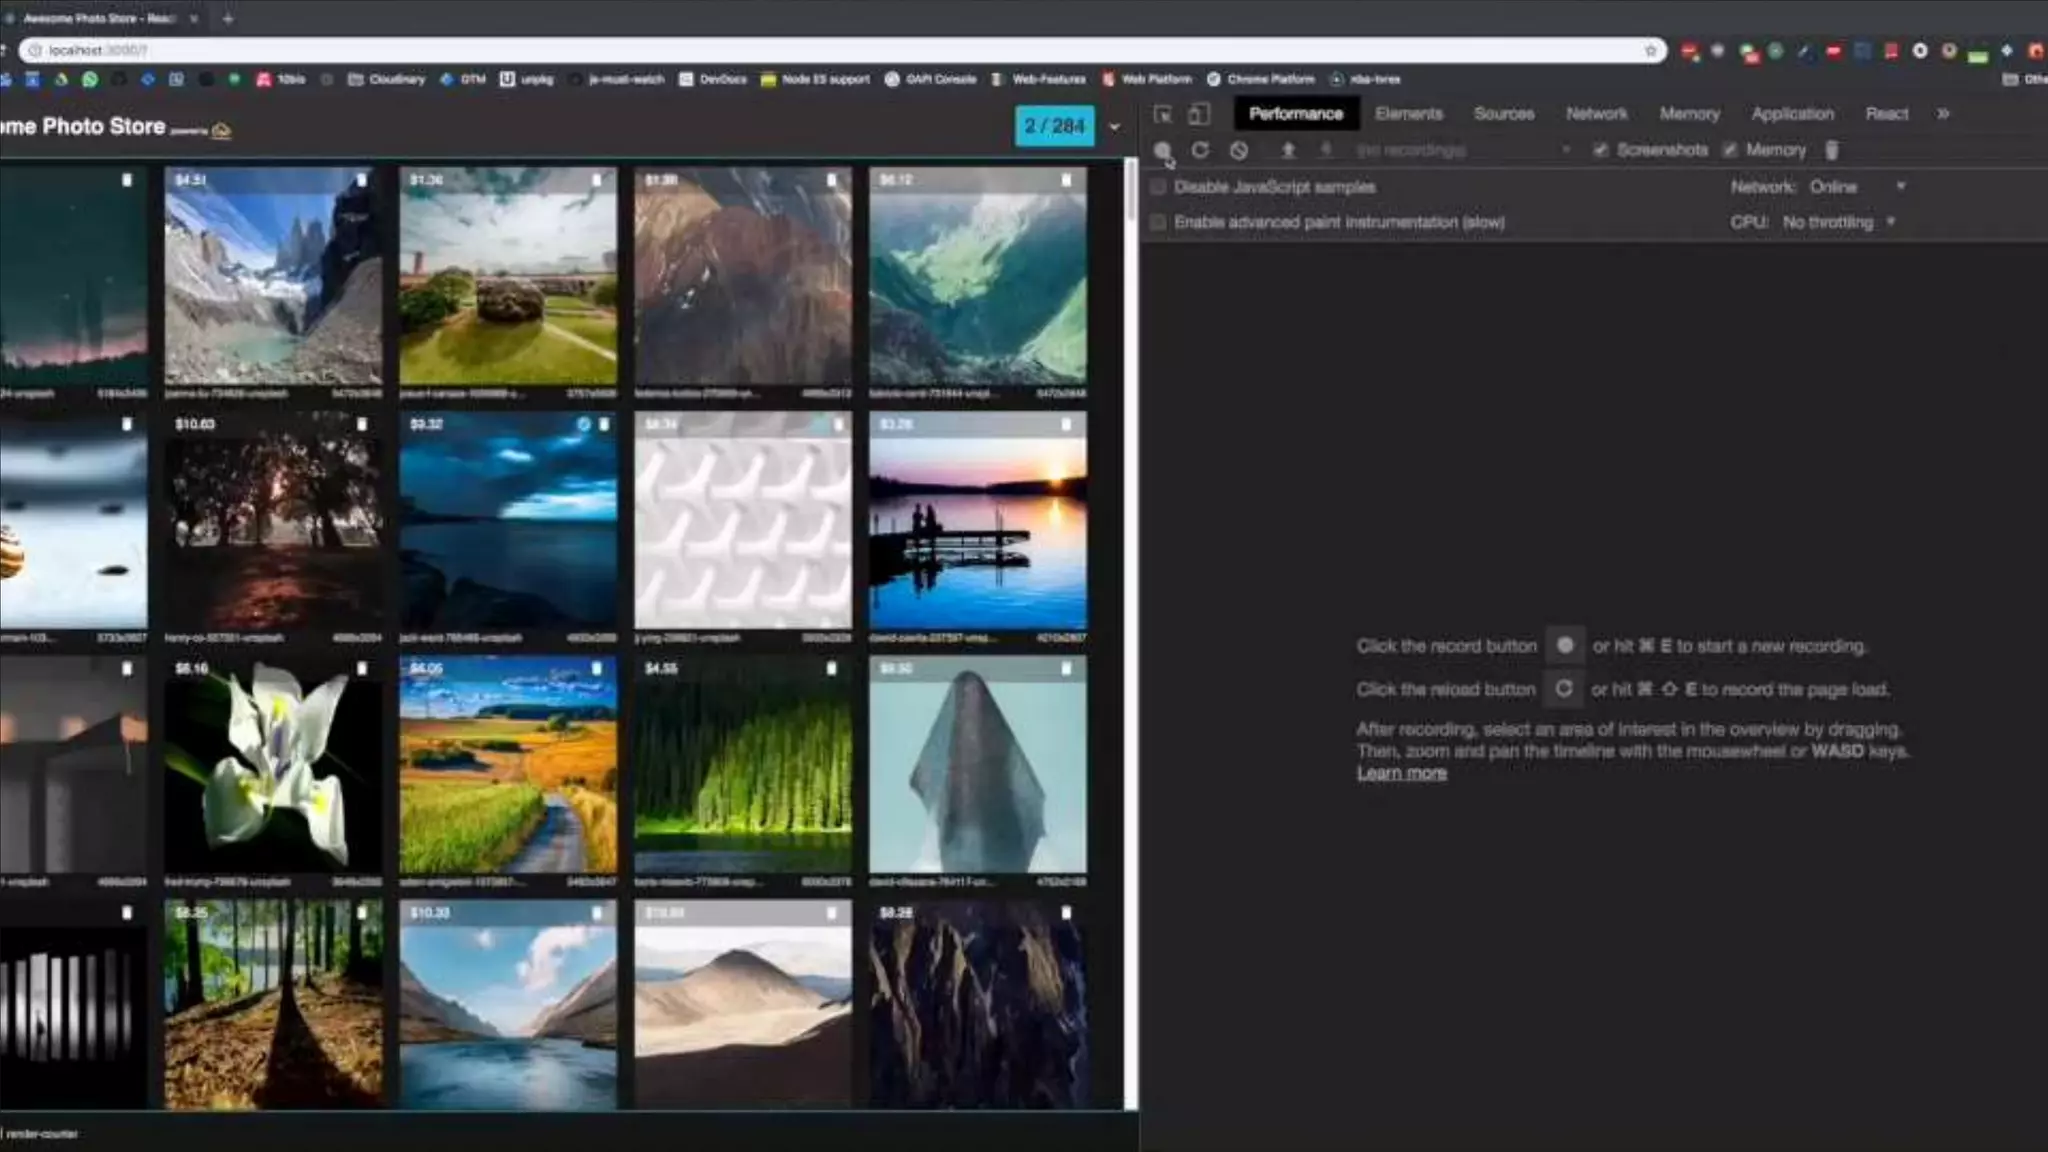
Task: Load a profile with the upload arrow
Action: 1288,150
